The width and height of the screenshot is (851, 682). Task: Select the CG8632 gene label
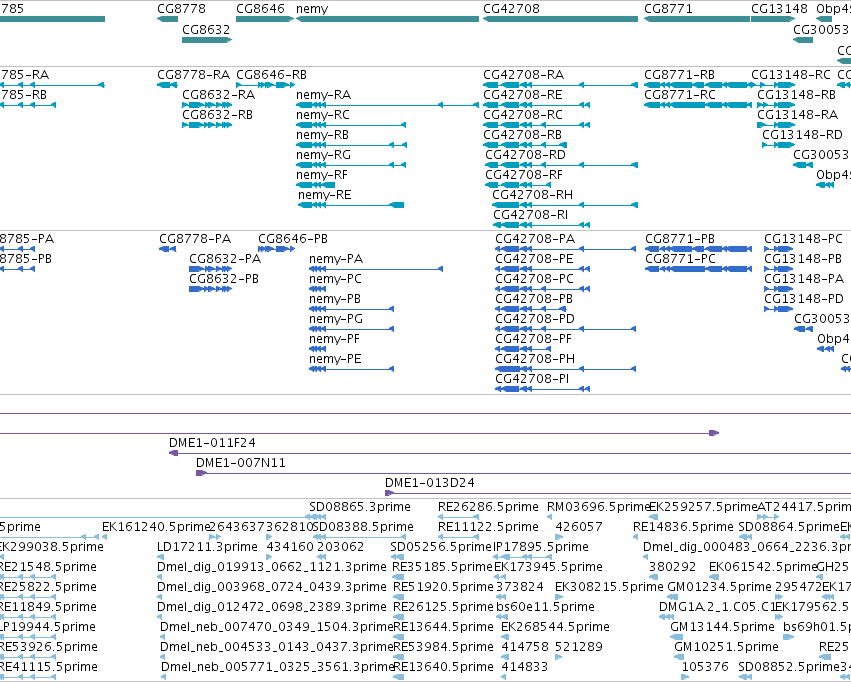click(206, 29)
